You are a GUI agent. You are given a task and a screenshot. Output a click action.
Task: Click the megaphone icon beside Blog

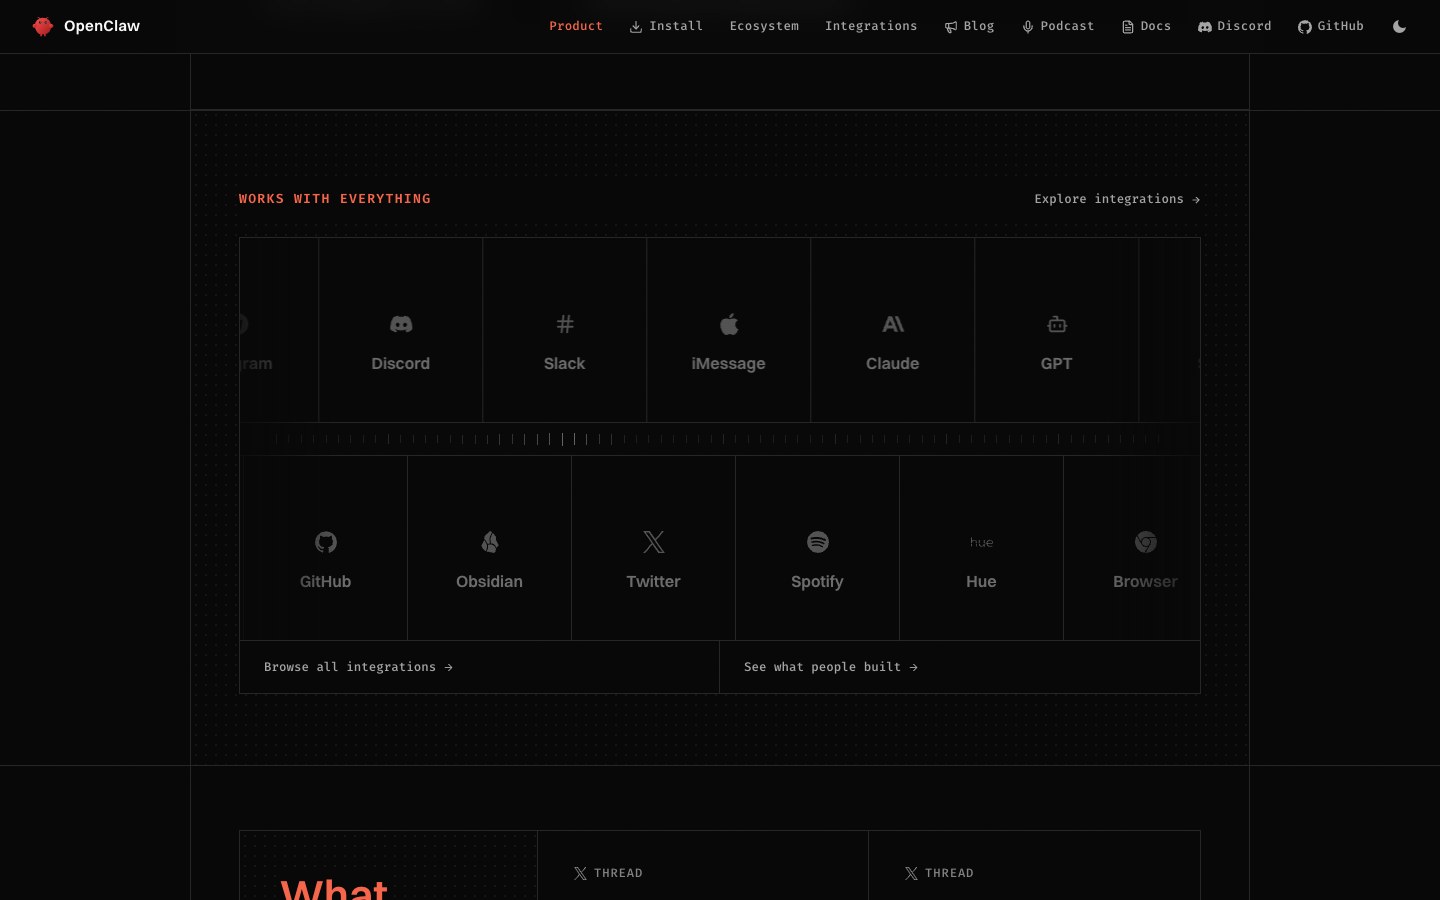tap(951, 27)
